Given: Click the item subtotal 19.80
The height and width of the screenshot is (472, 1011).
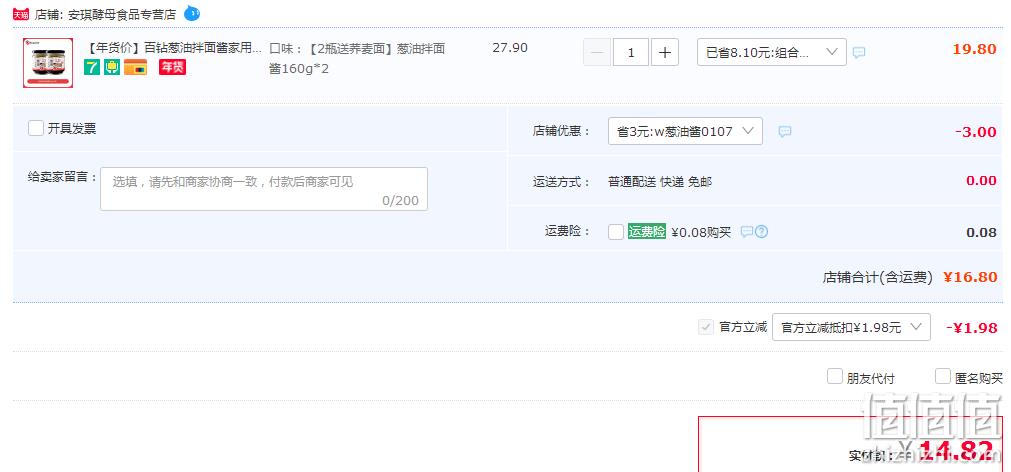Looking at the screenshot, I should point(974,49).
